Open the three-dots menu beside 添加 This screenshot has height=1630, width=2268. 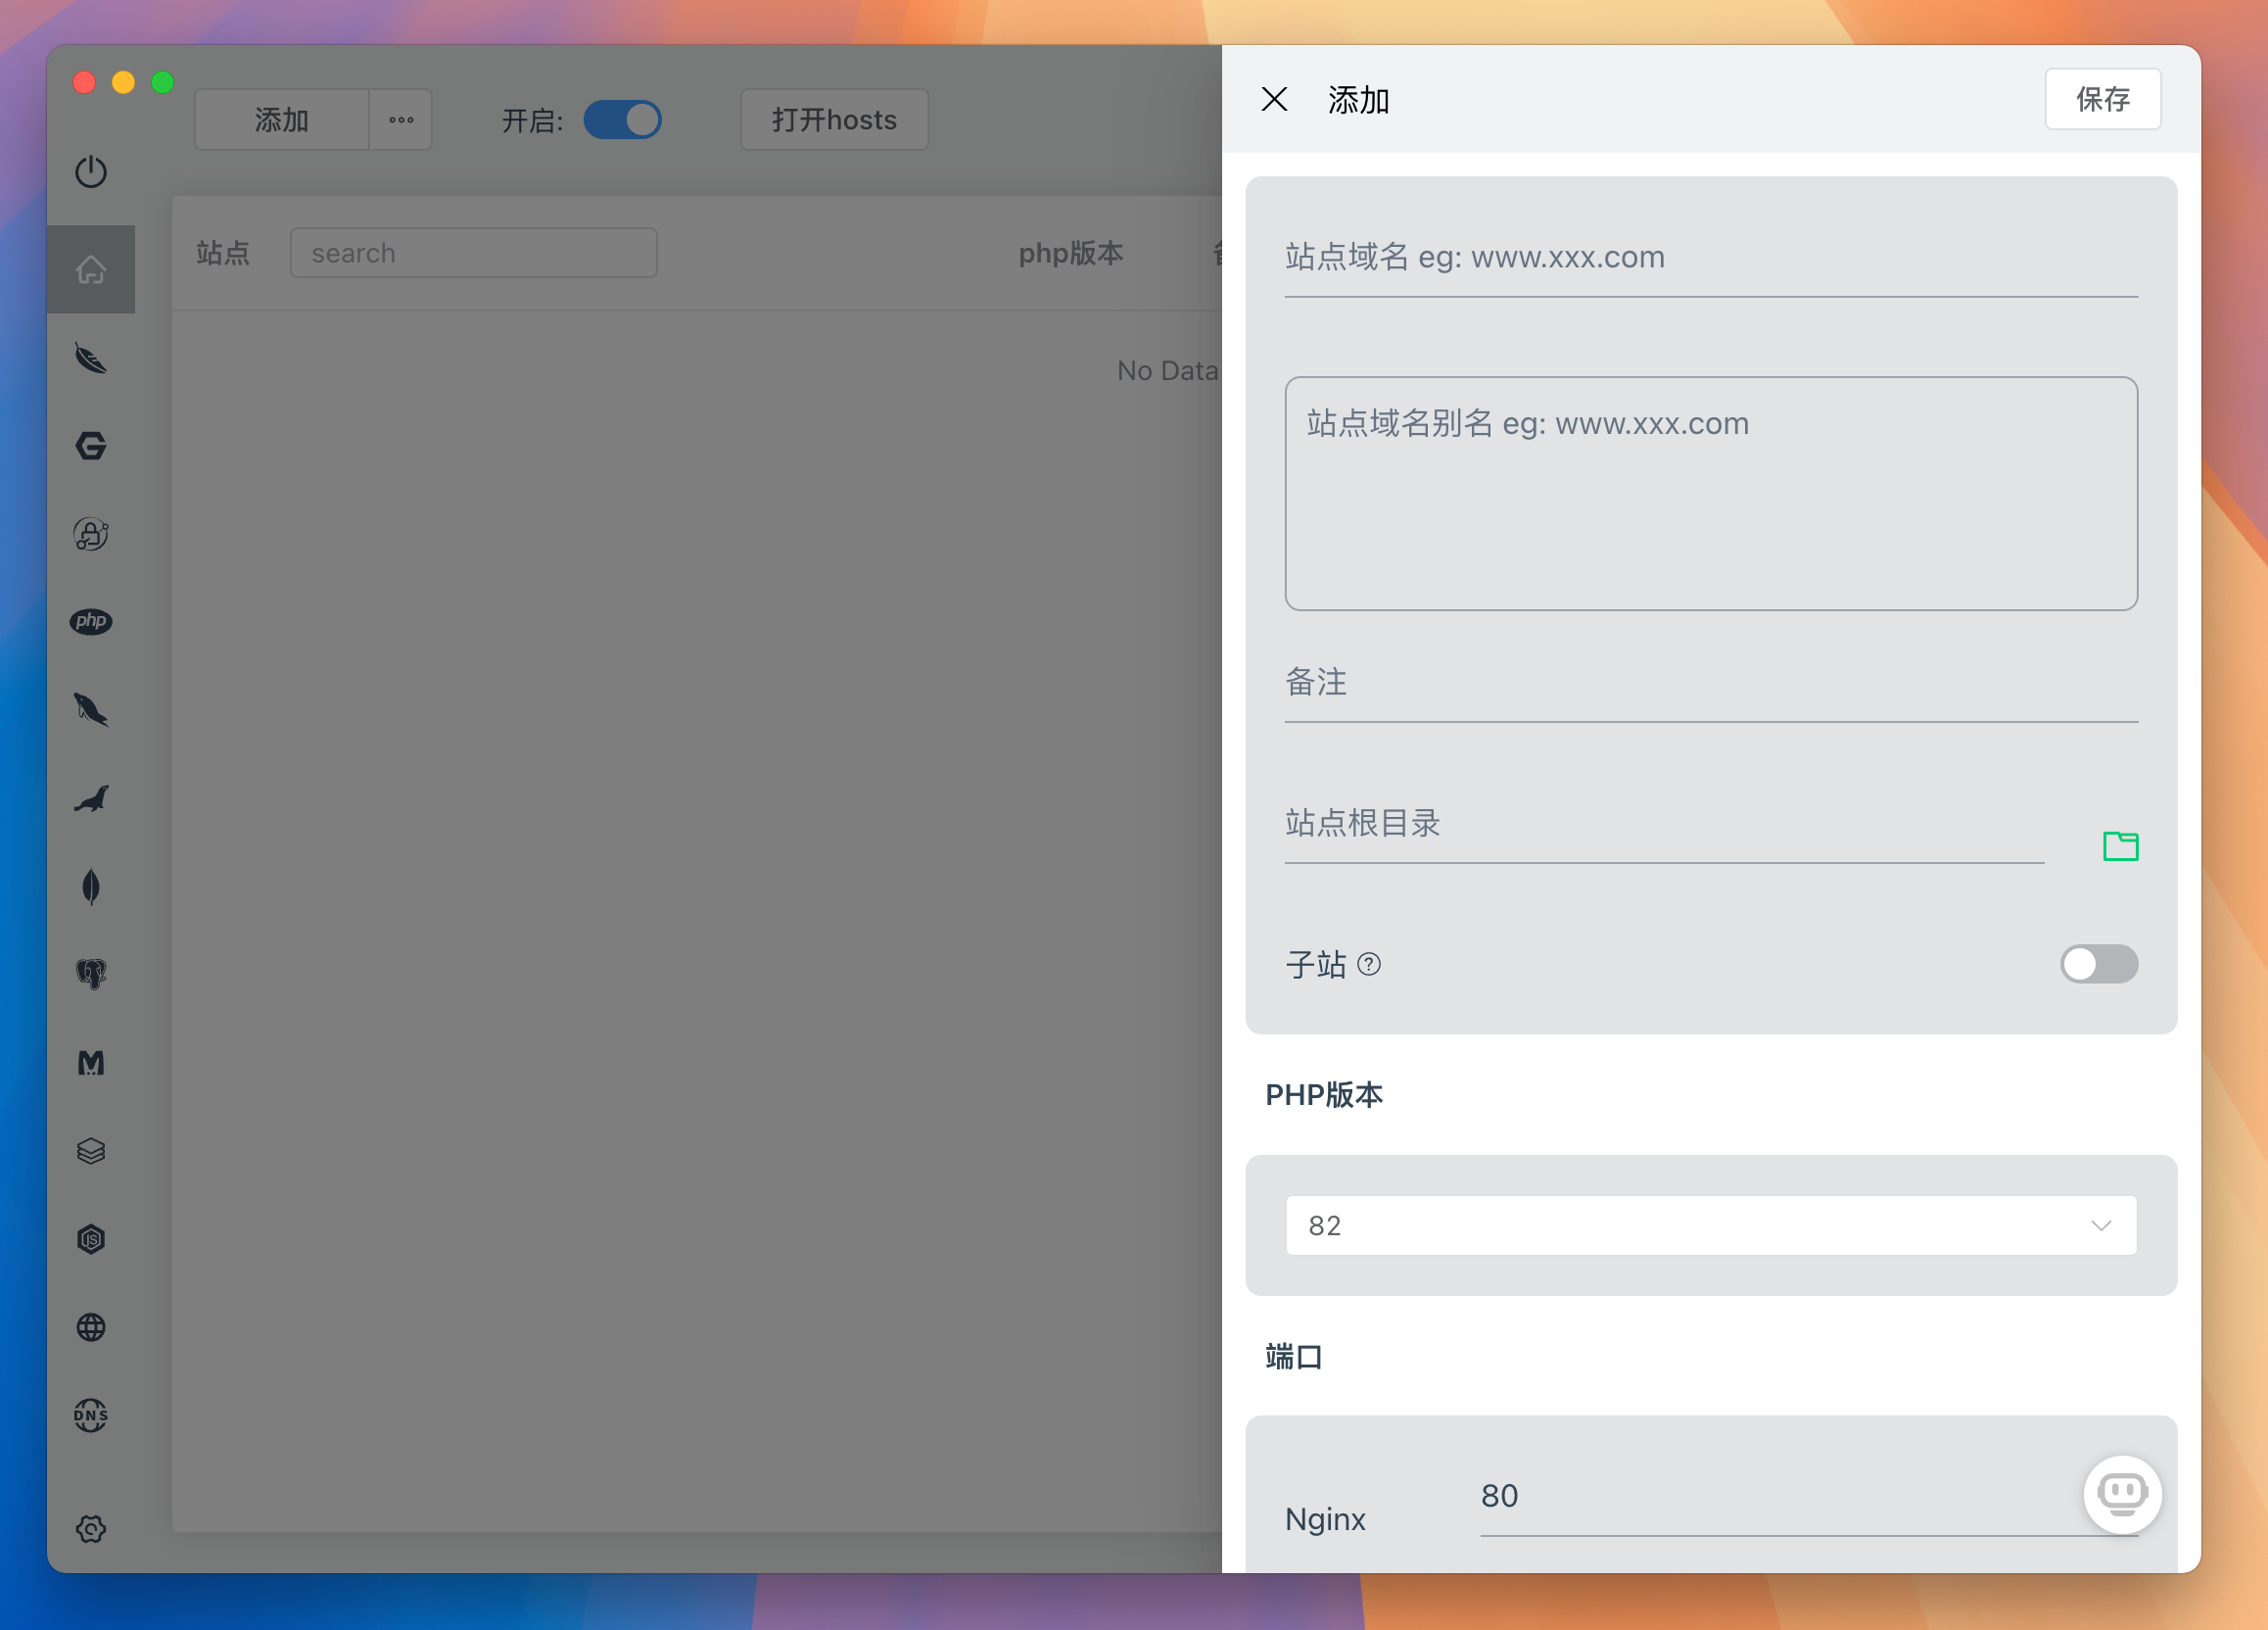[x=401, y=120]
